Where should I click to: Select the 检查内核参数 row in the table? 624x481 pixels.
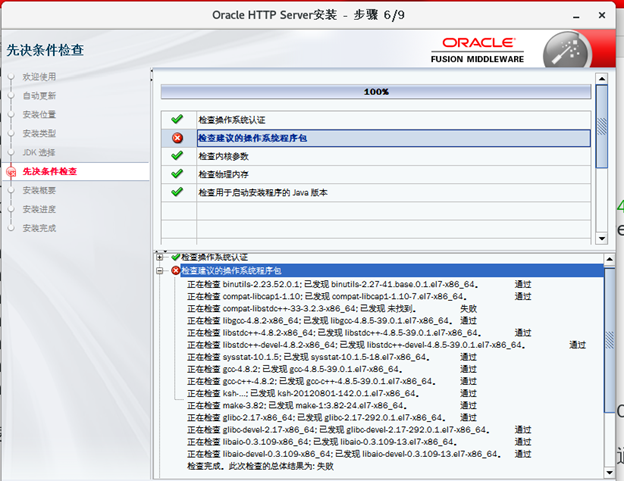point(376,156)
